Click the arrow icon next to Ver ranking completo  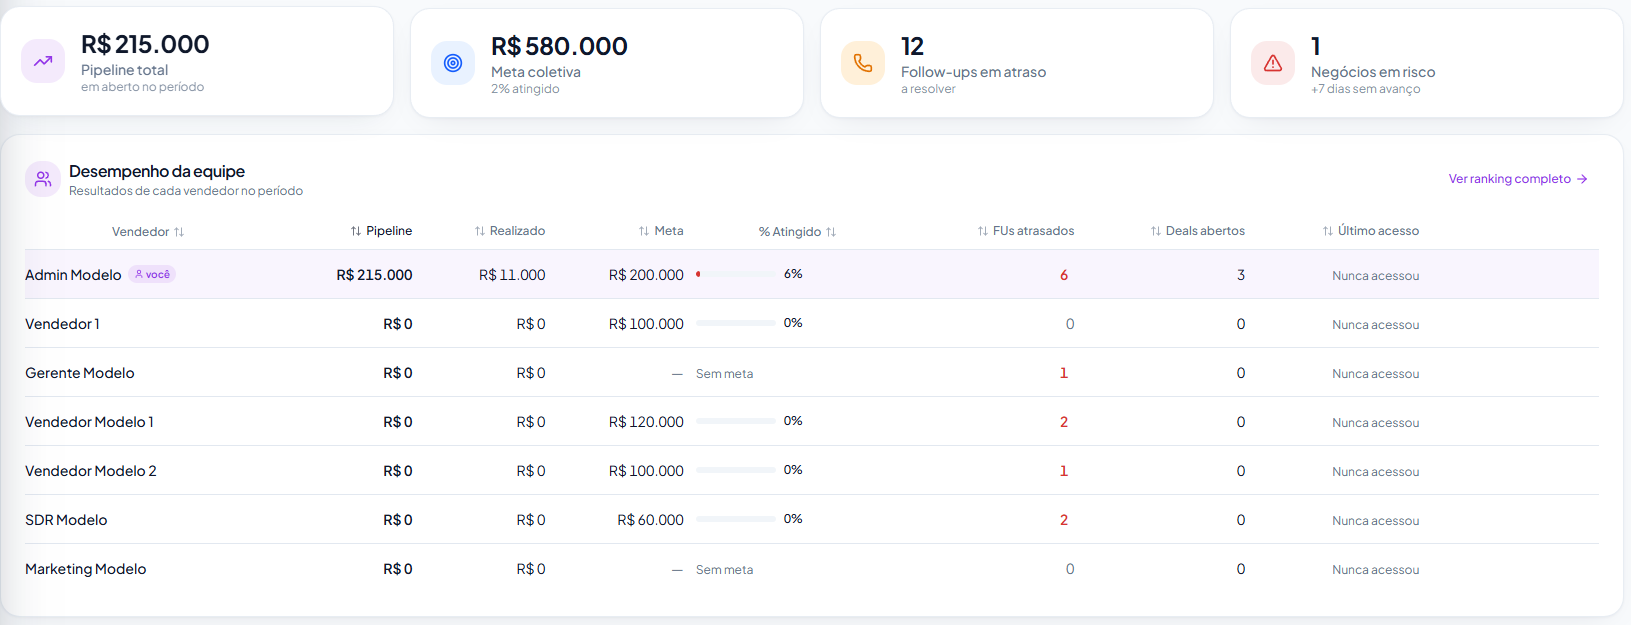tap(1582, 179)
